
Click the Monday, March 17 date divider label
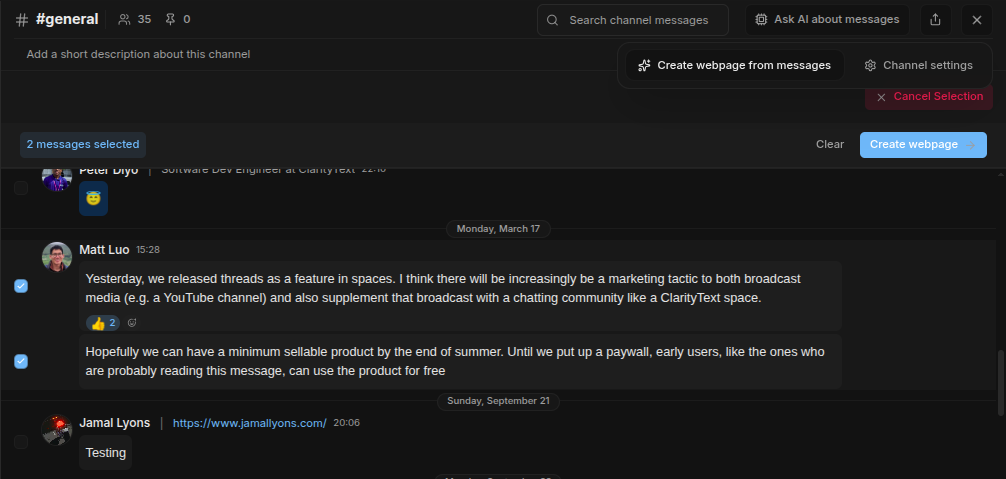tap(498, 229)
